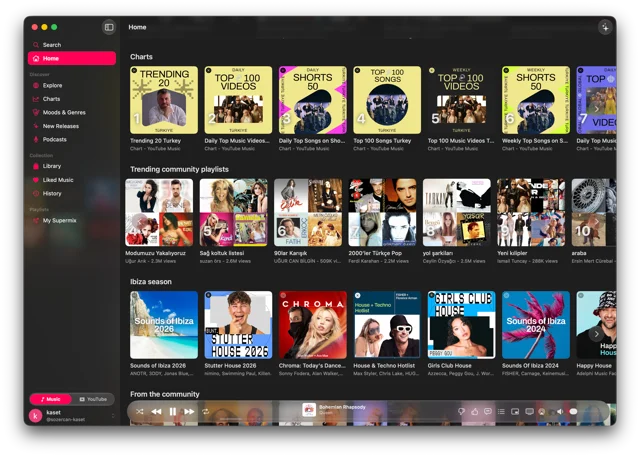This screenshot has width=640, height=457.
Task: Mute using the speaker icon
Action: tap(560, 412)
